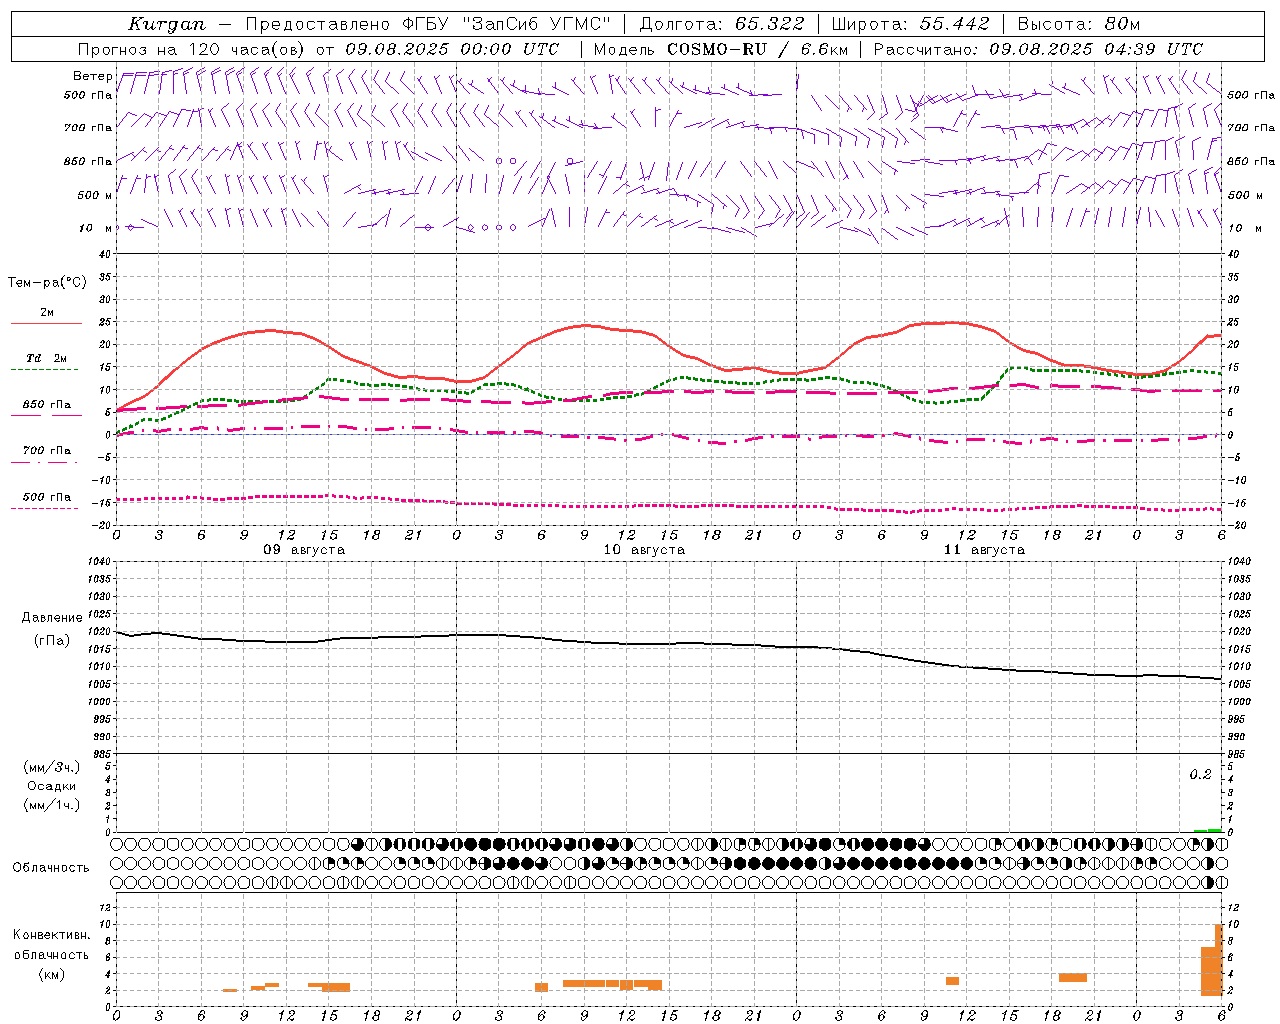Click the "Тем-ра(°C)" temperature label
Image resolution: width=1280 pixels, height=1024 pixels.
click(x=47, y=283)
